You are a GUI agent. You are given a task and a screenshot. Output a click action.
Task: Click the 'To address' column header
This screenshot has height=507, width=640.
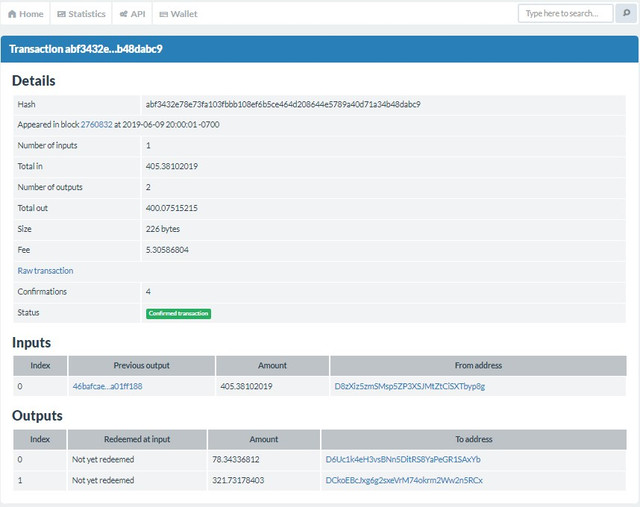pos(473,439)
